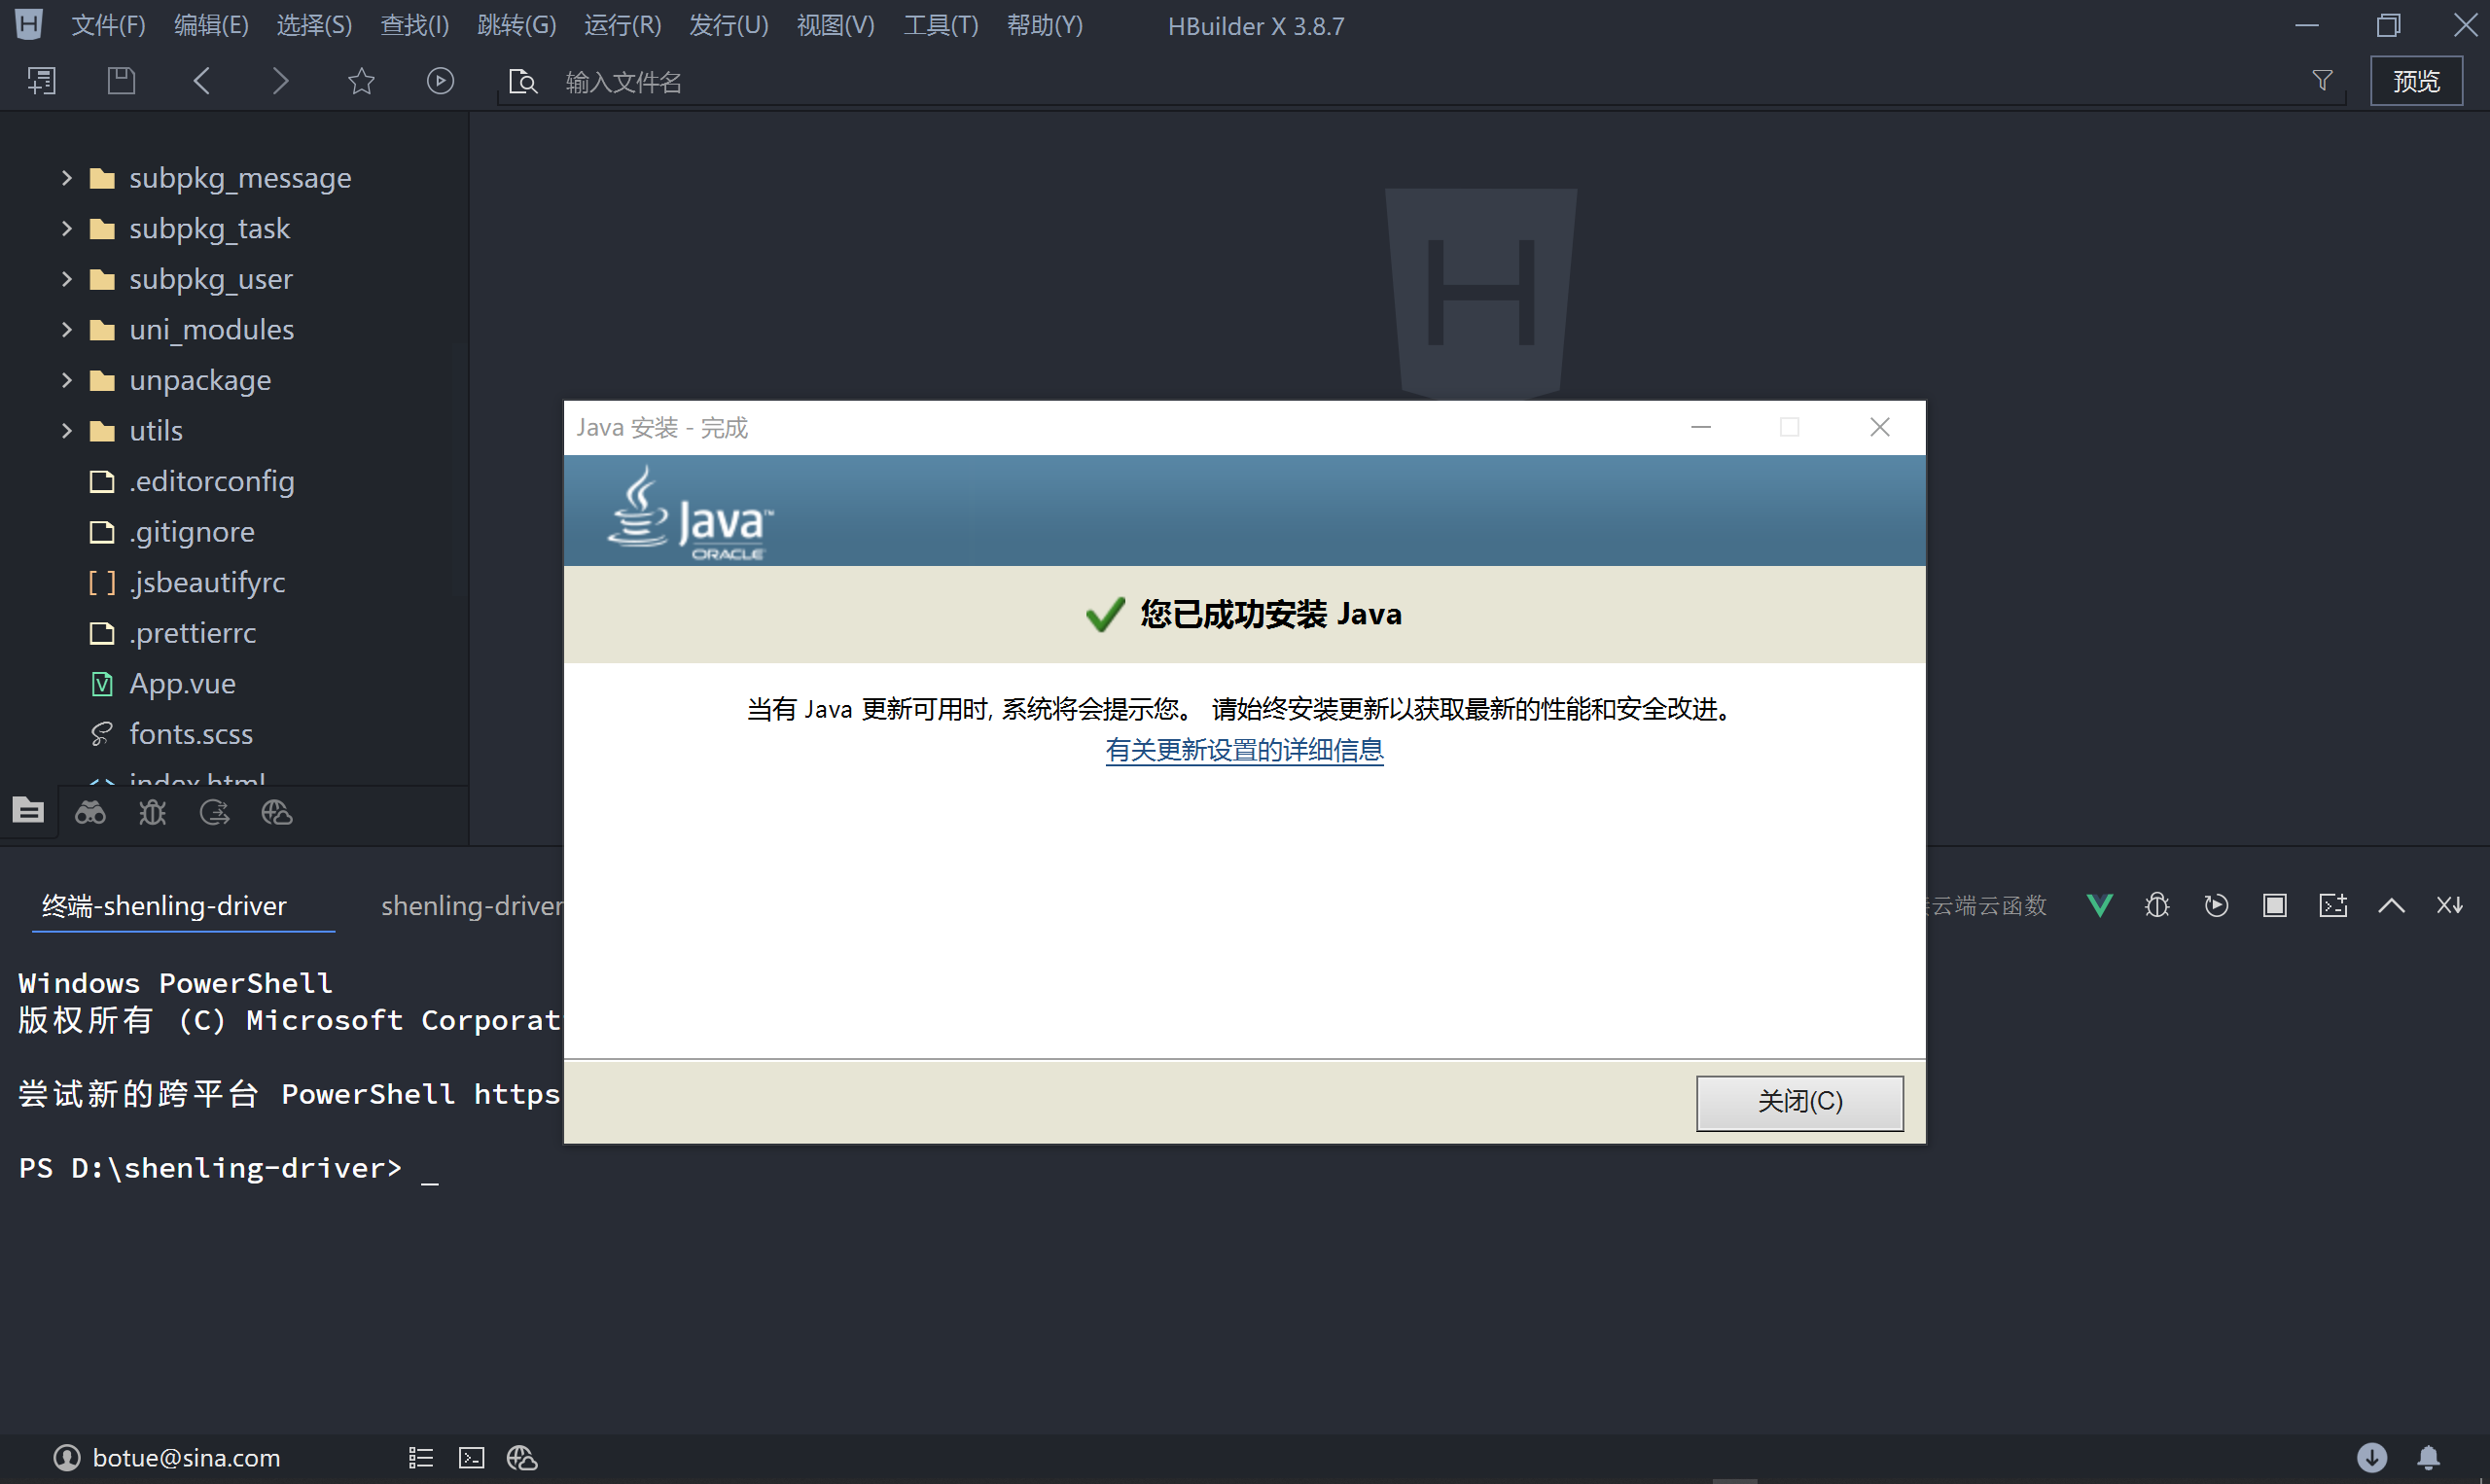Collapse console panel with up chevron
The height and width of the screenshot is (1484, 2490).
pos(2391,906)
